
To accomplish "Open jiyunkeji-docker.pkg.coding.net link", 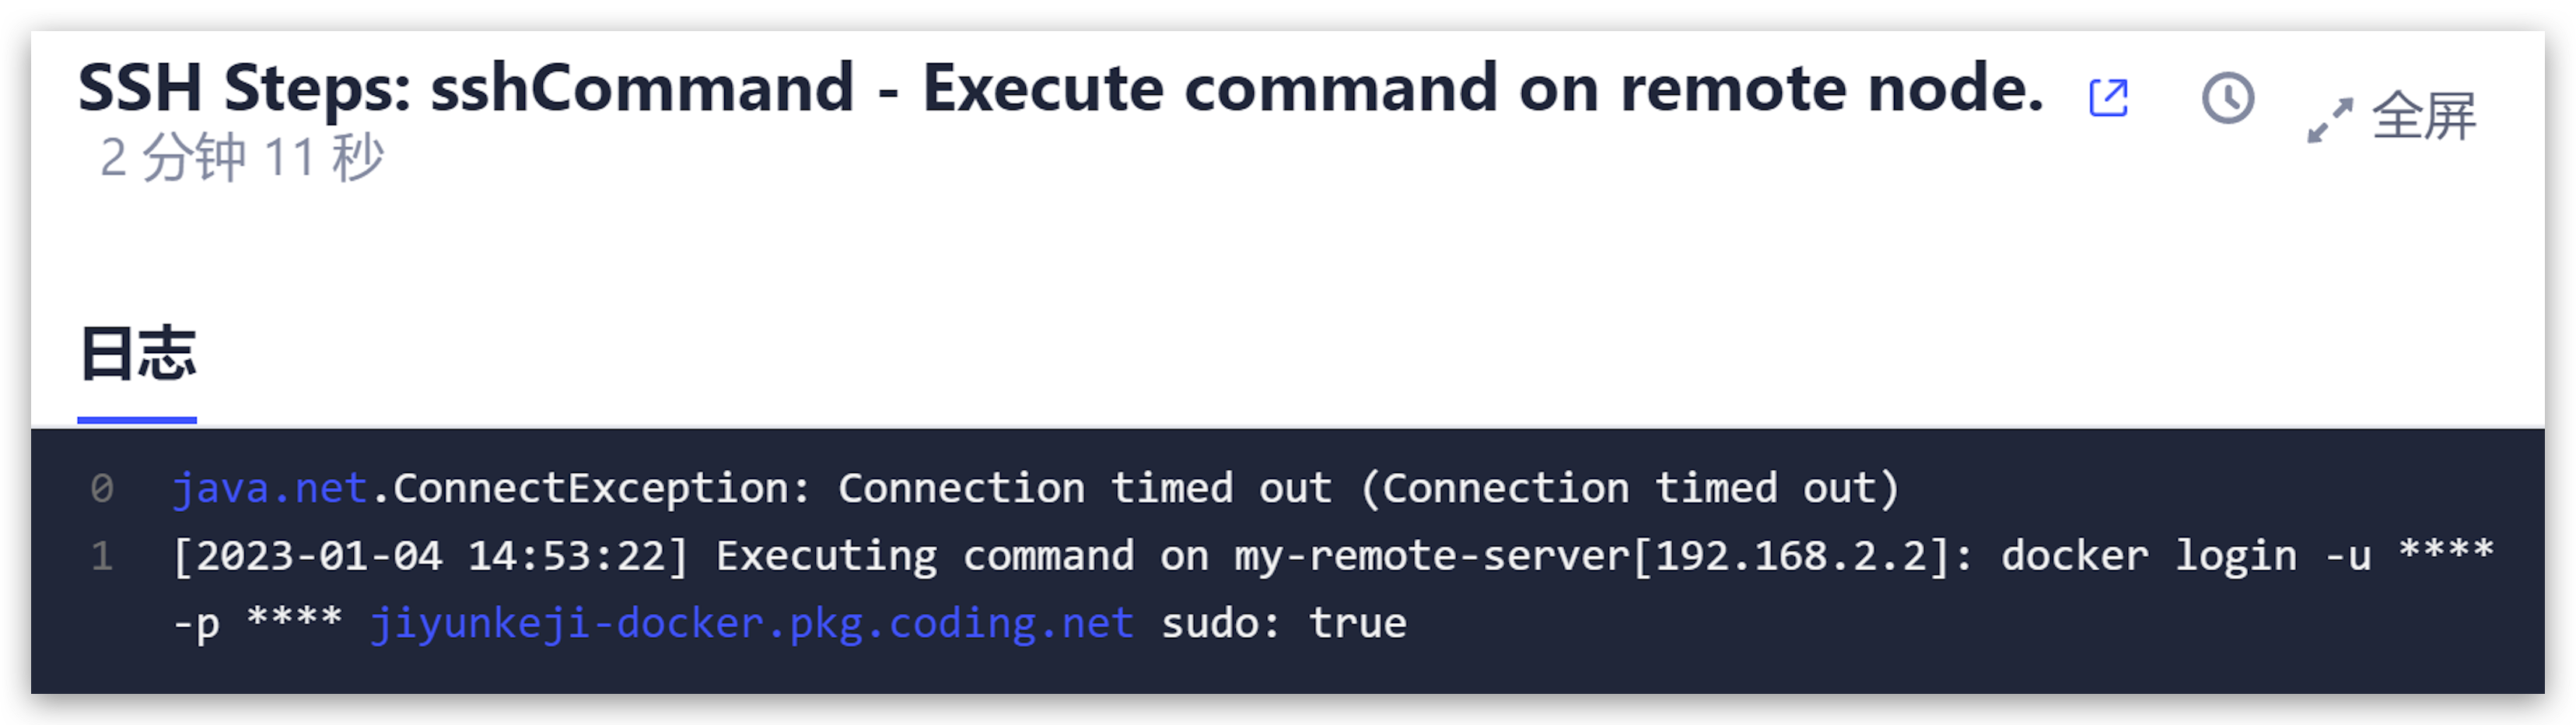I will click(x=752, y=624).
